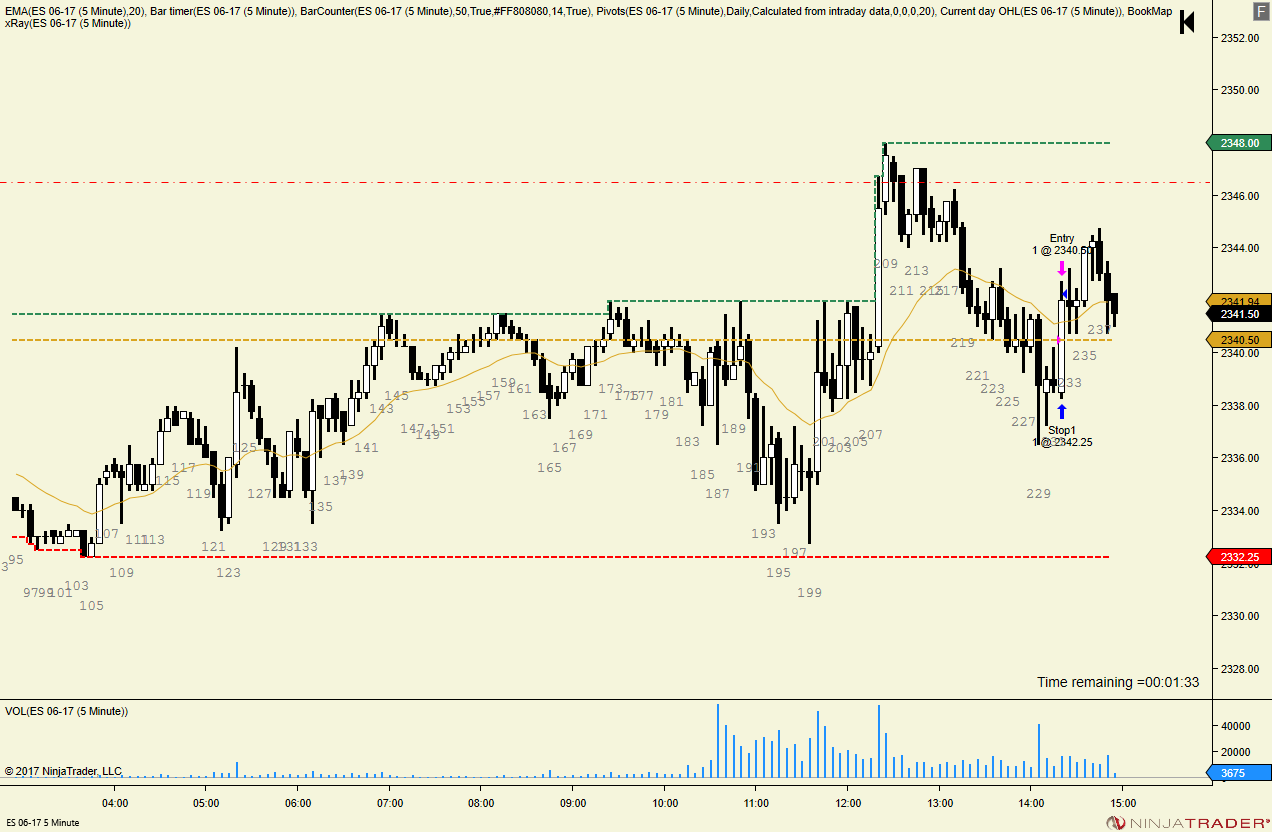
Task: Click the 15:00 time axis label
Action: [x=1122, y=803]
